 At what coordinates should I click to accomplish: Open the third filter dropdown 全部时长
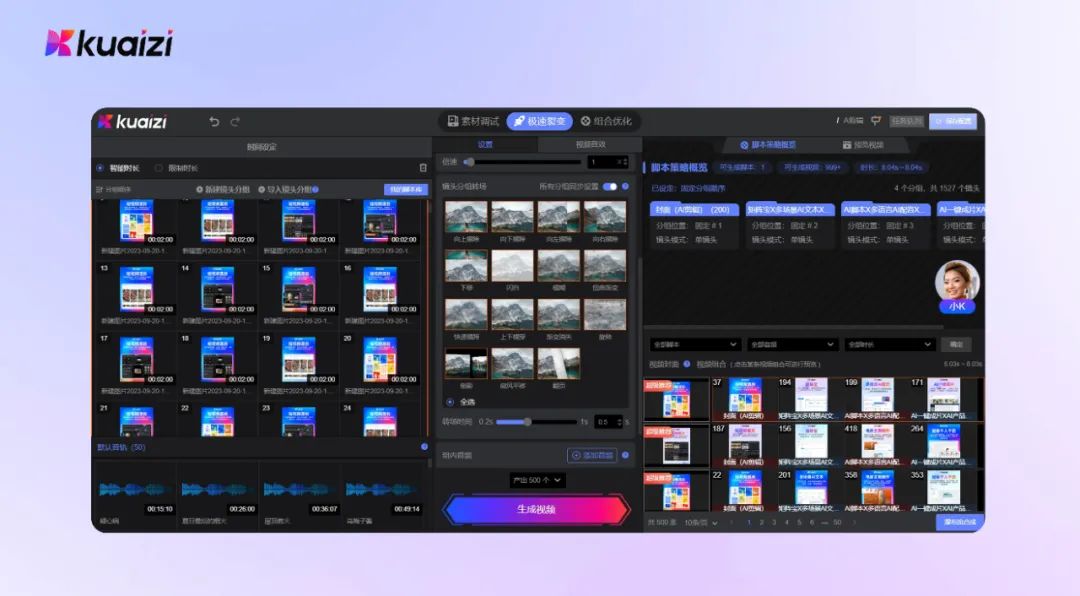coord(889,344)
